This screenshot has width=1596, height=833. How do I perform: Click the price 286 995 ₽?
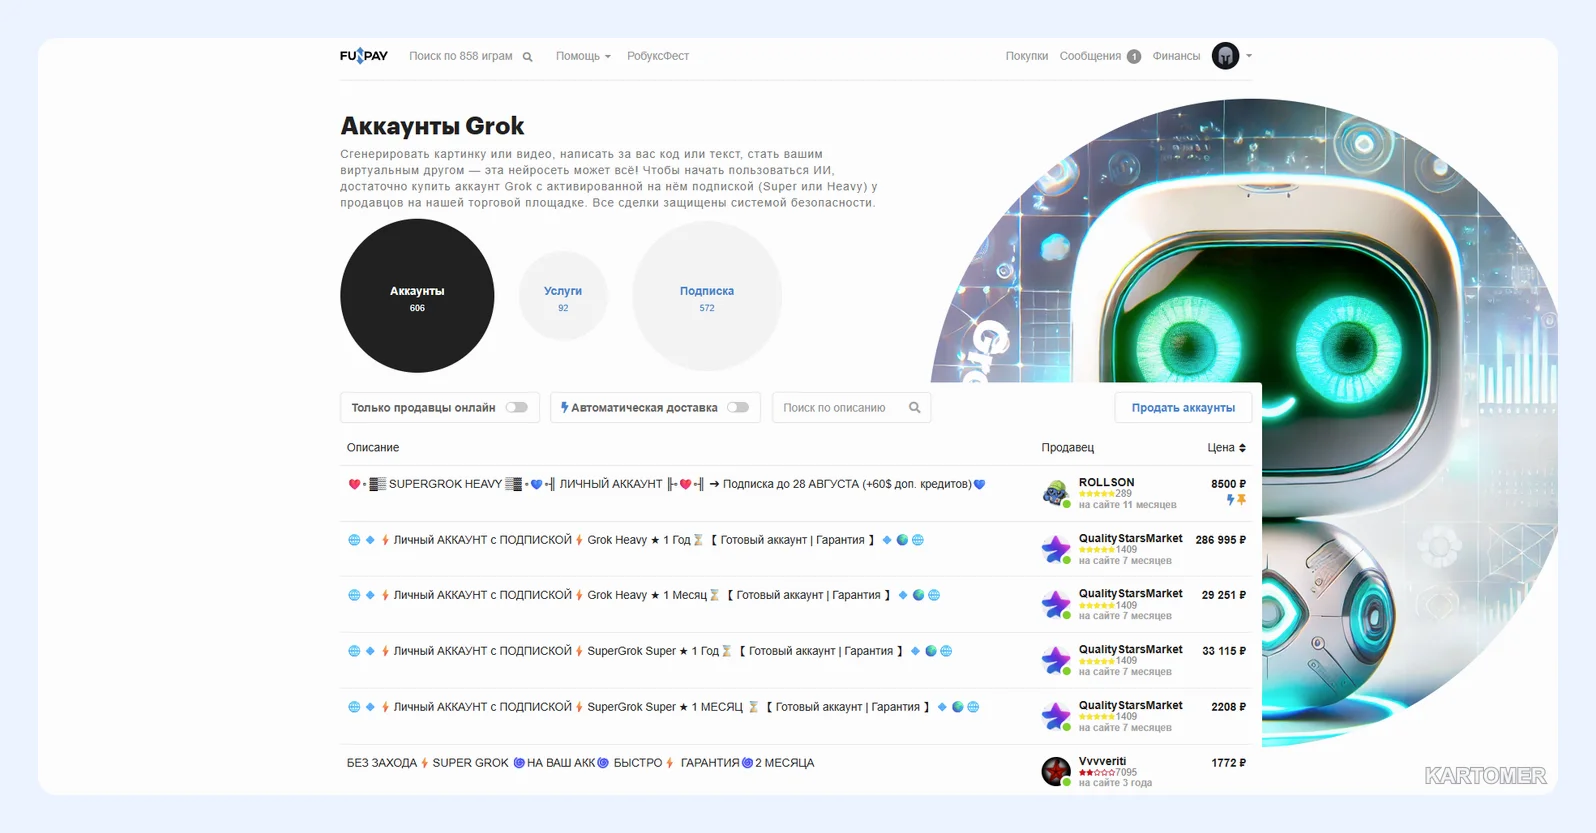click(x=1220, y=540)
